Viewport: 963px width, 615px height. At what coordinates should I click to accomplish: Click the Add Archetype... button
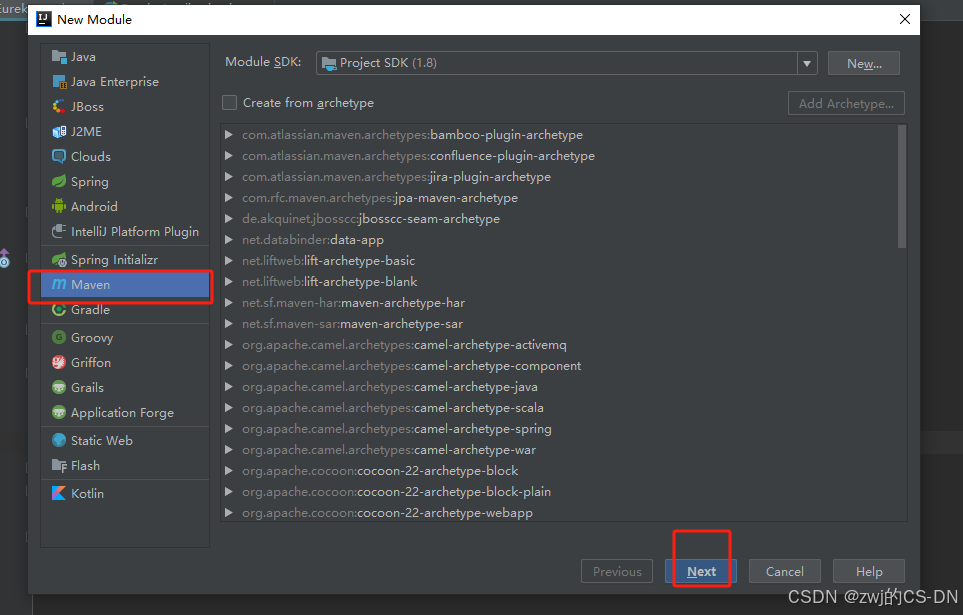846,103
